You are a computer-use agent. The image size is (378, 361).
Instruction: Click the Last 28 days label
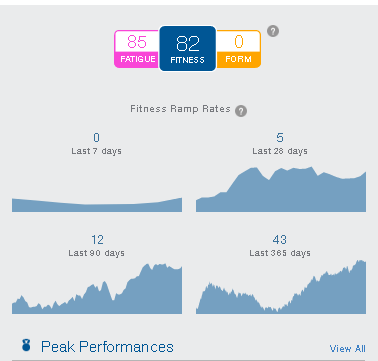click(280, 151)
